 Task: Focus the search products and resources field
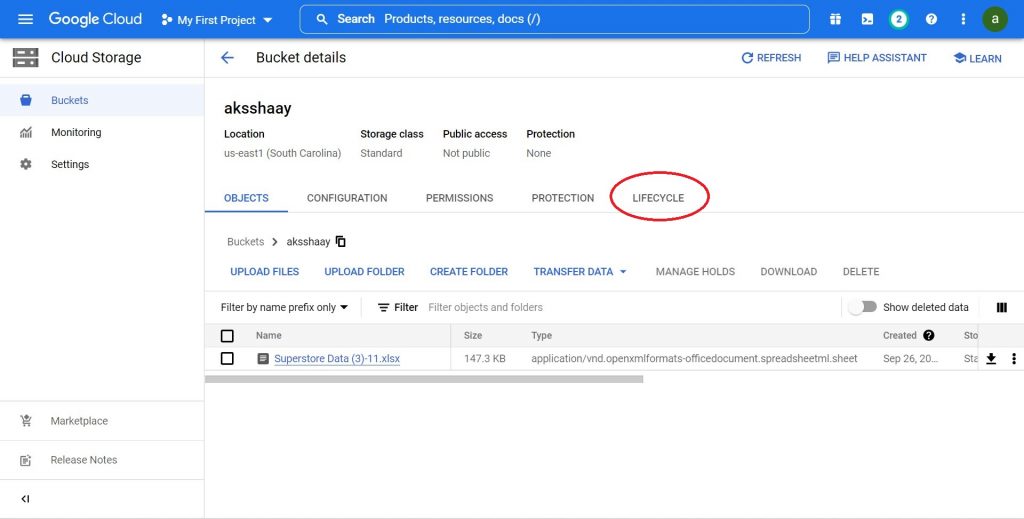[x=554, y=19]
